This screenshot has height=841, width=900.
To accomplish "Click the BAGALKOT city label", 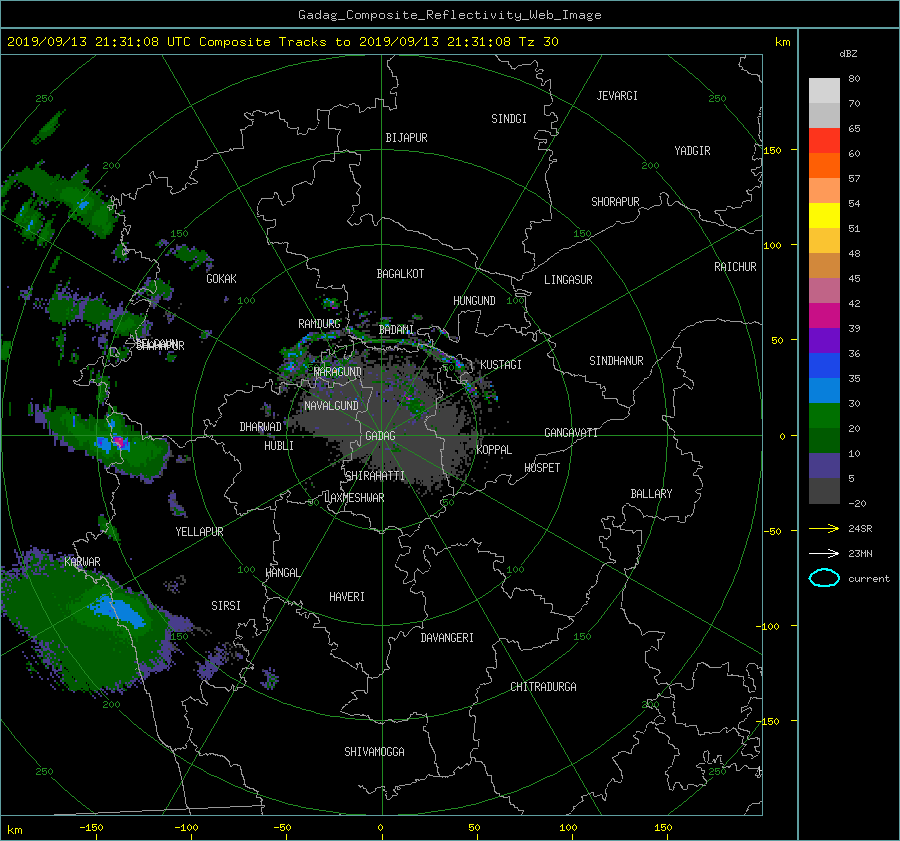I will (400, 274).
